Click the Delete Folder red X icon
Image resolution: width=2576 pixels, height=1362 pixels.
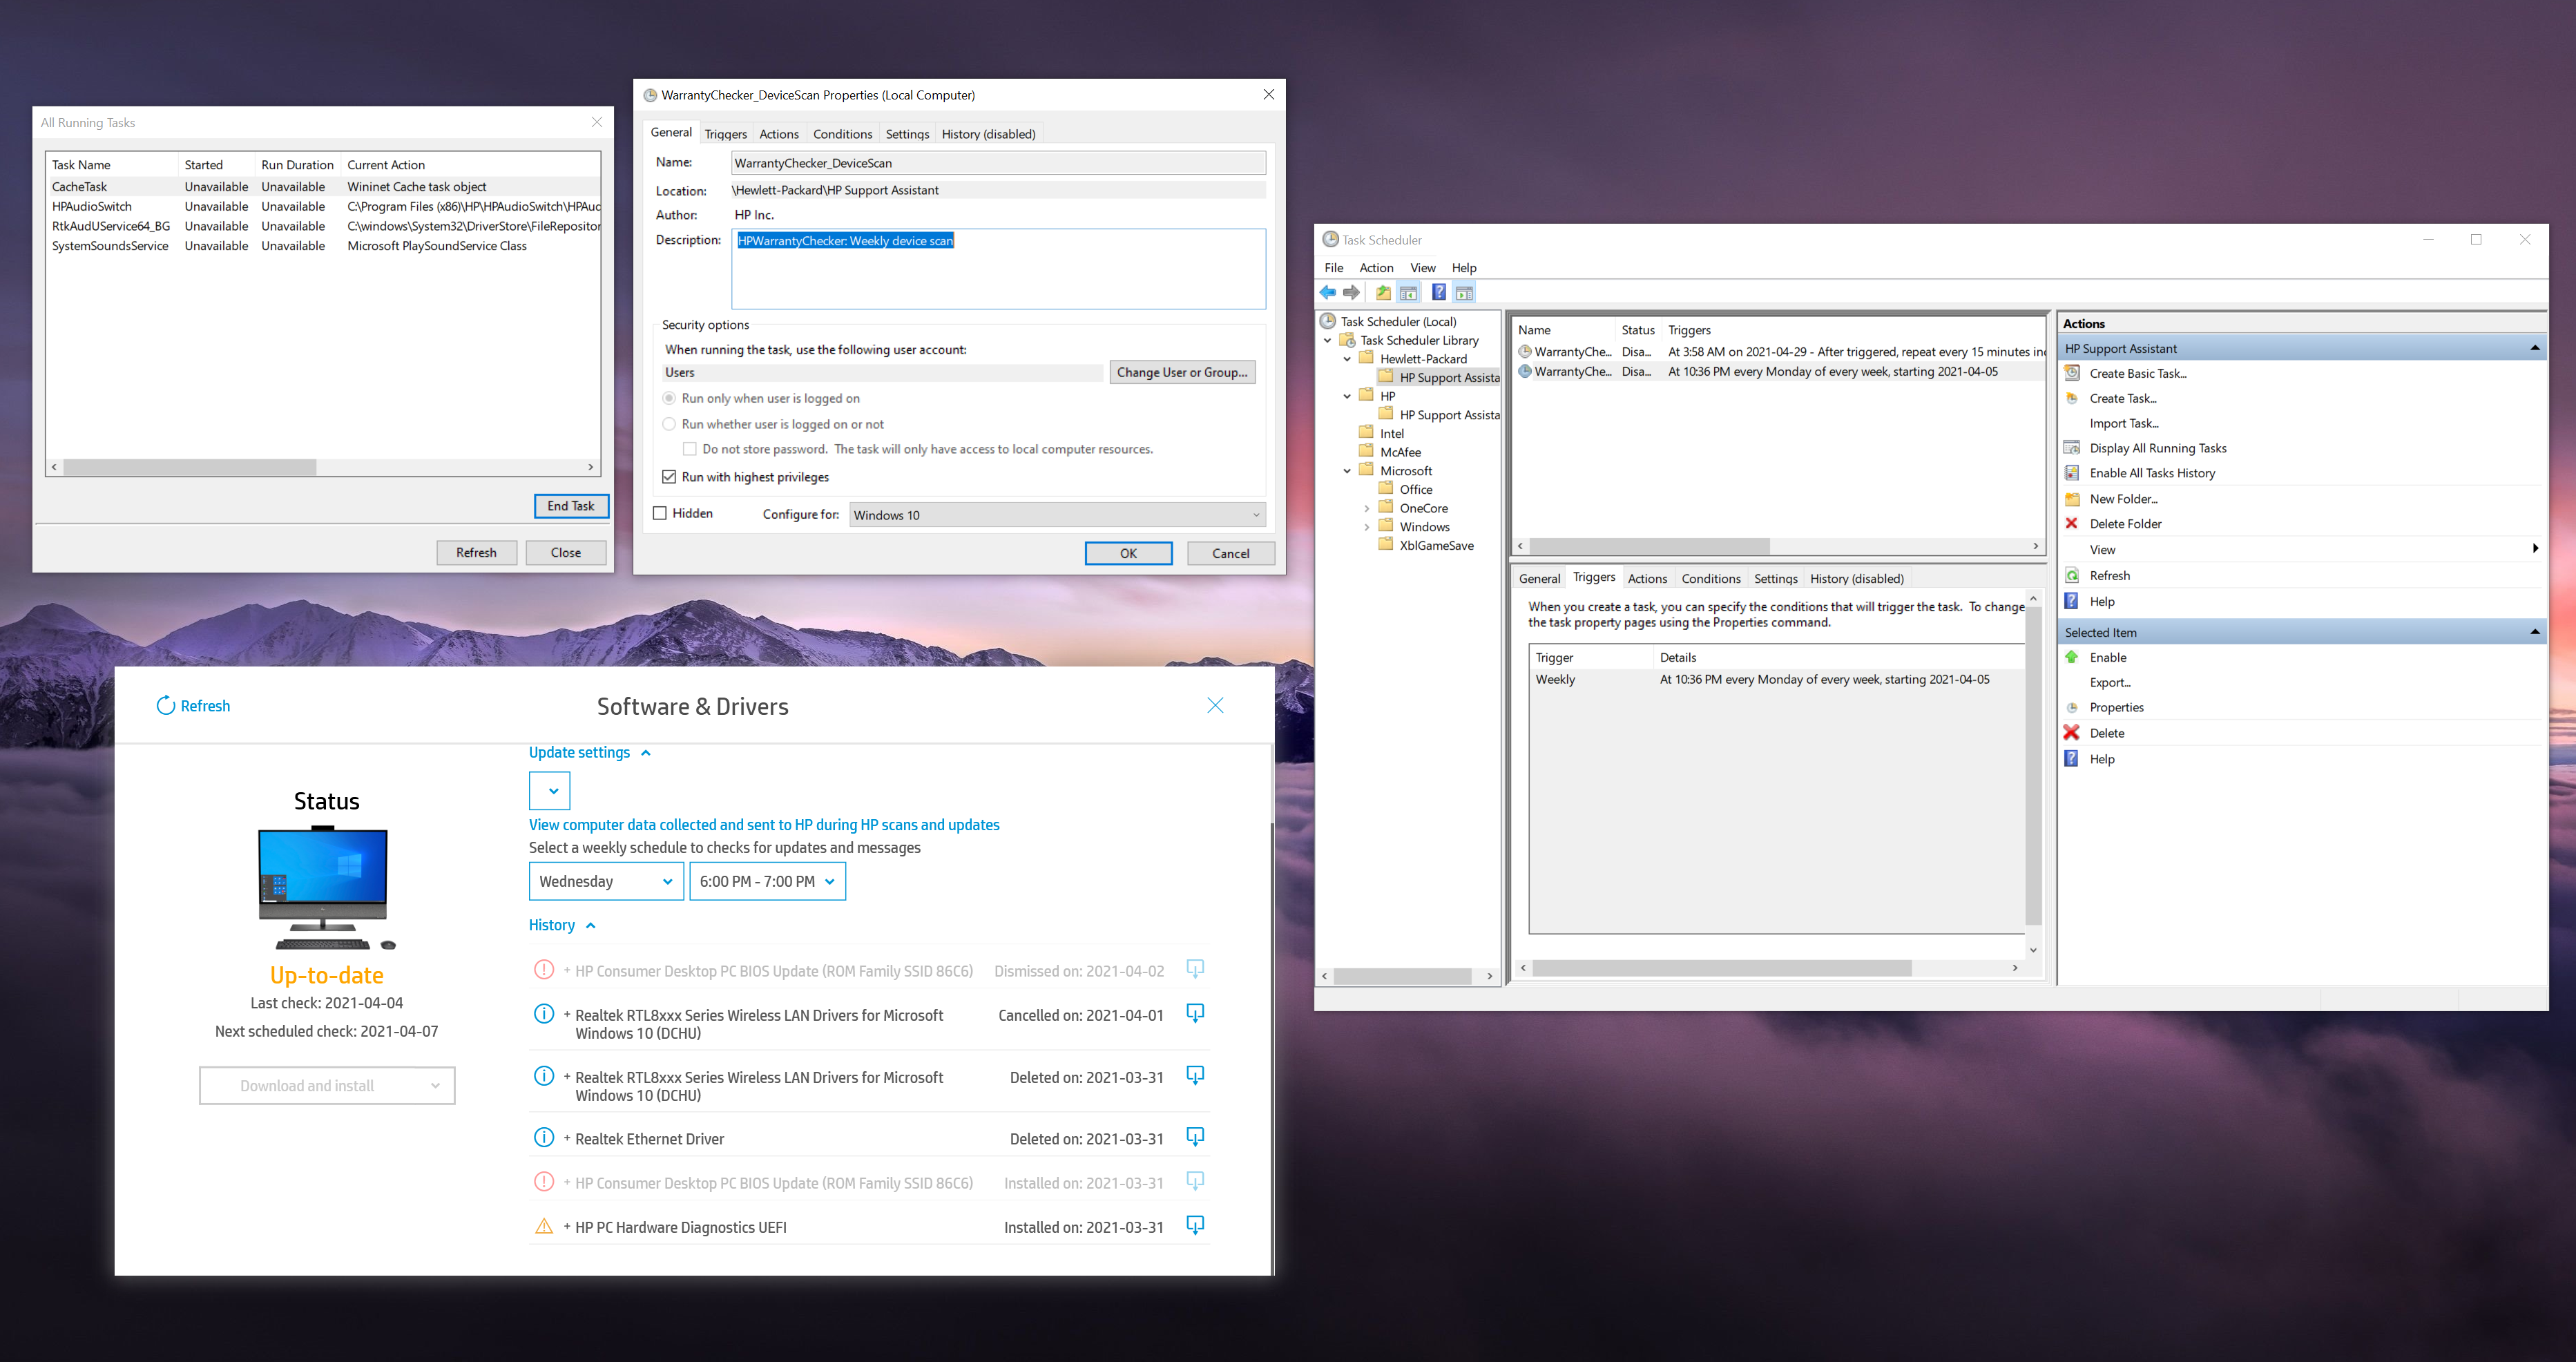[2072, 523]
